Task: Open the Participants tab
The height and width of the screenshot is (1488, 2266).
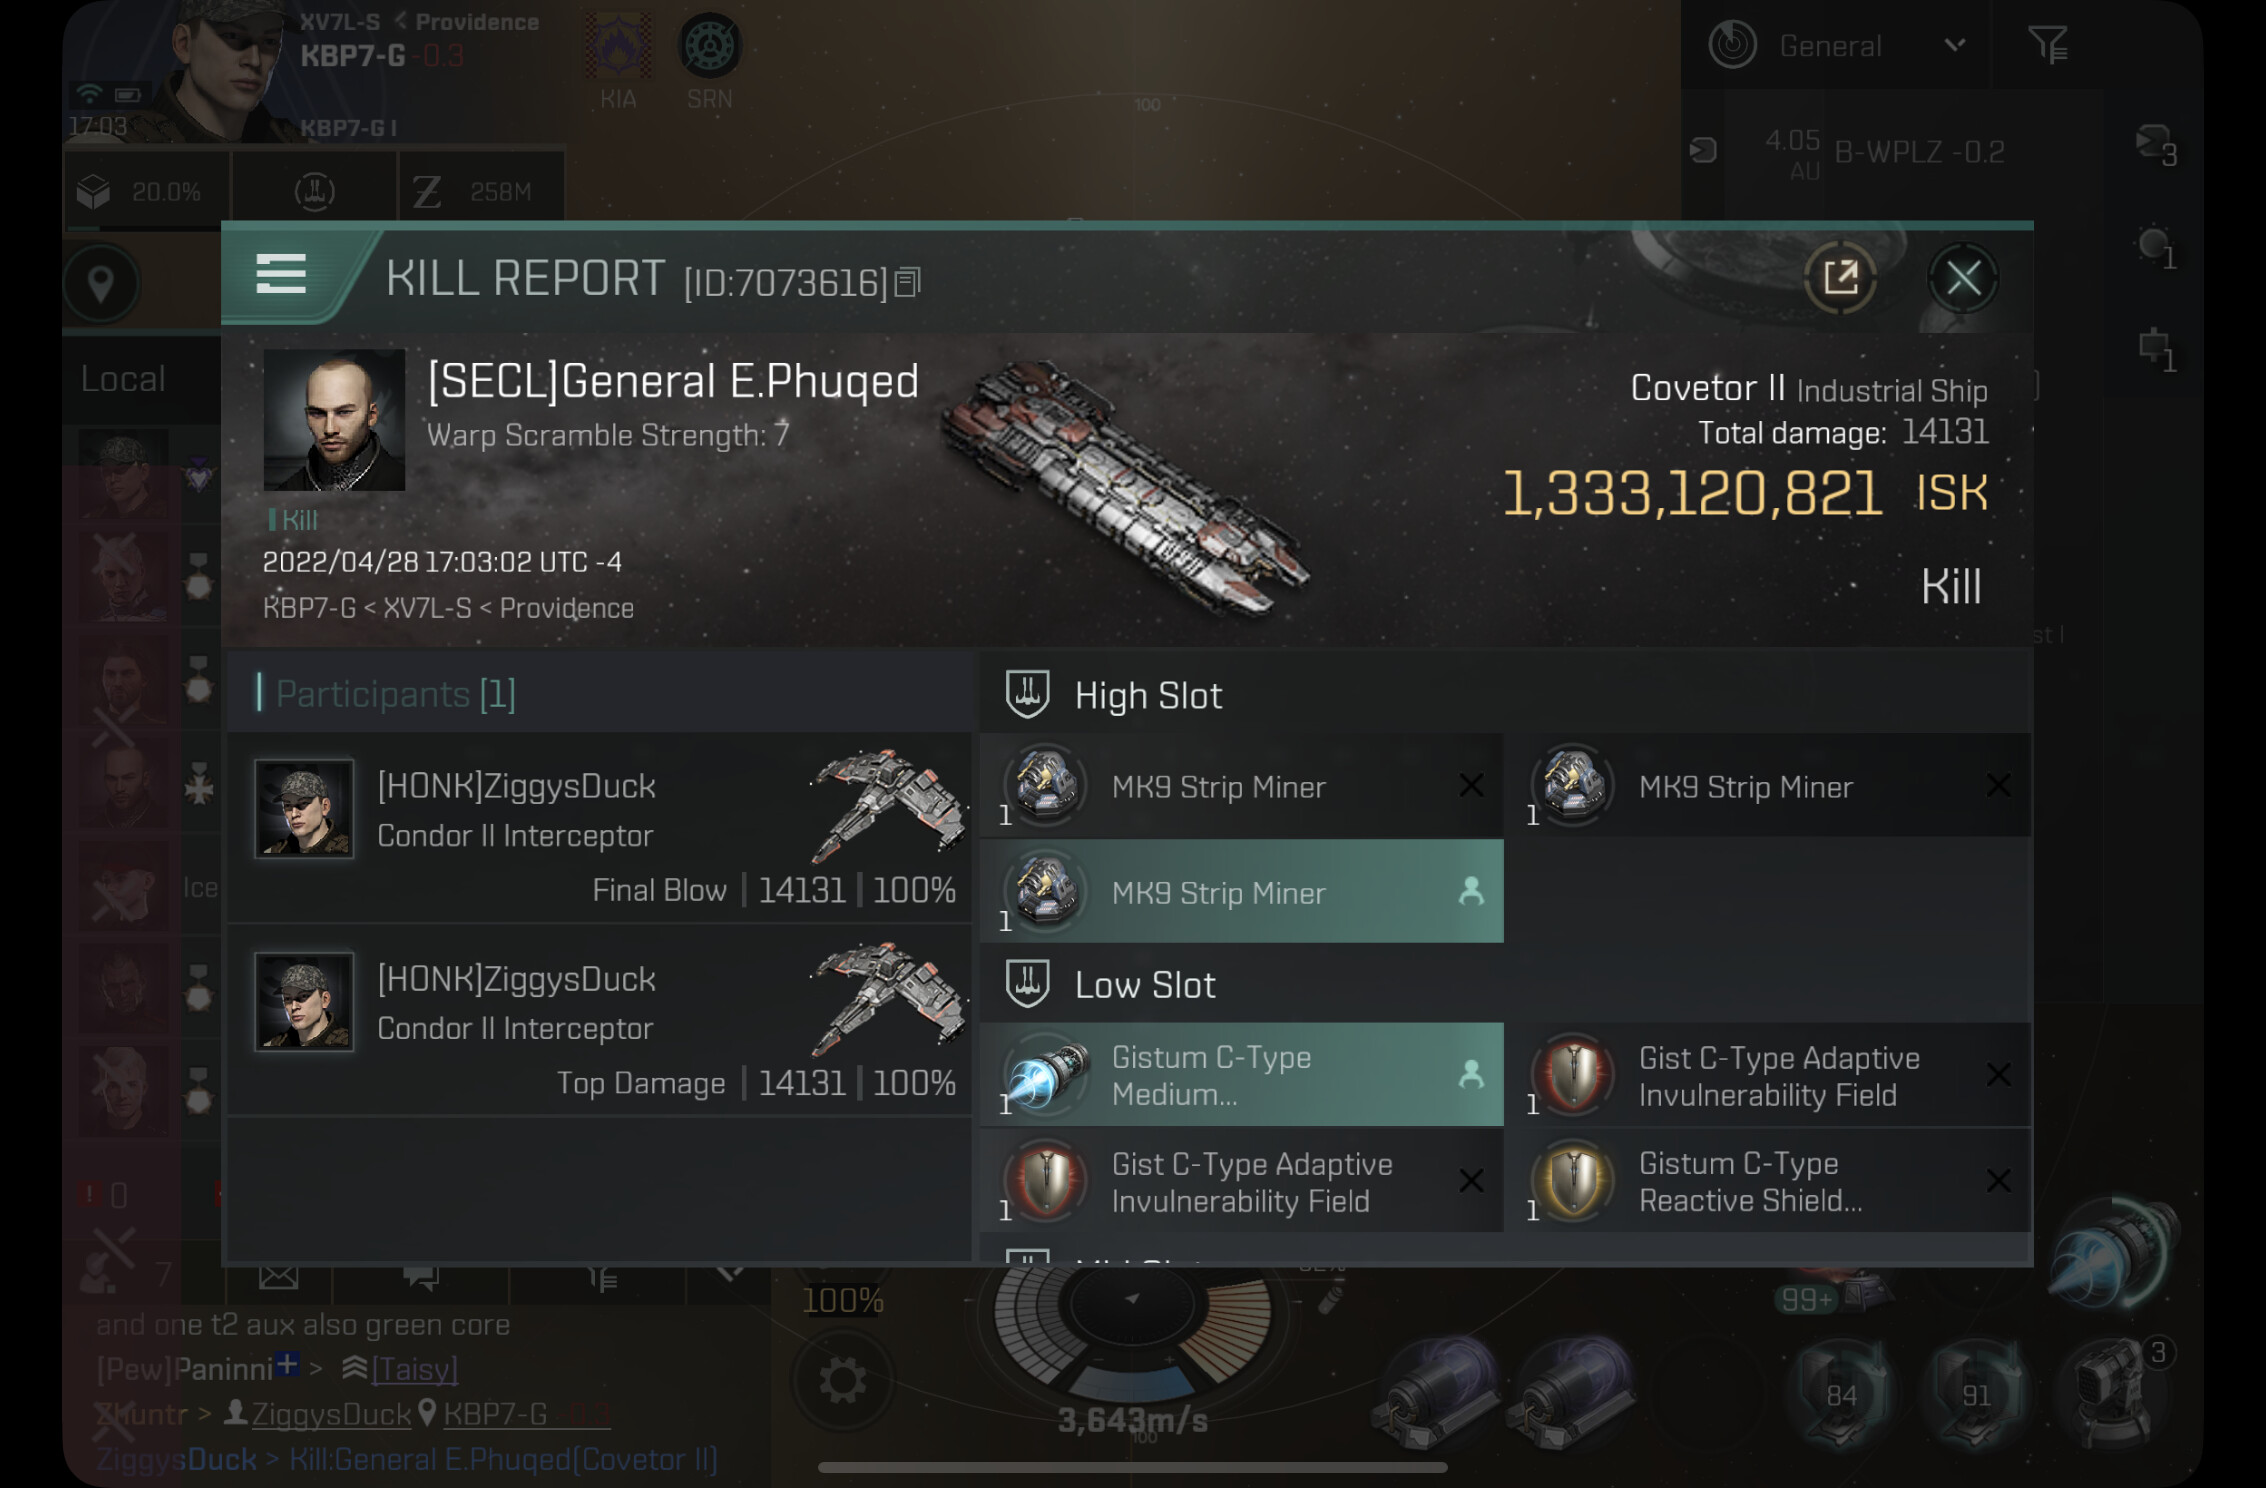Action: click(396, 694)
